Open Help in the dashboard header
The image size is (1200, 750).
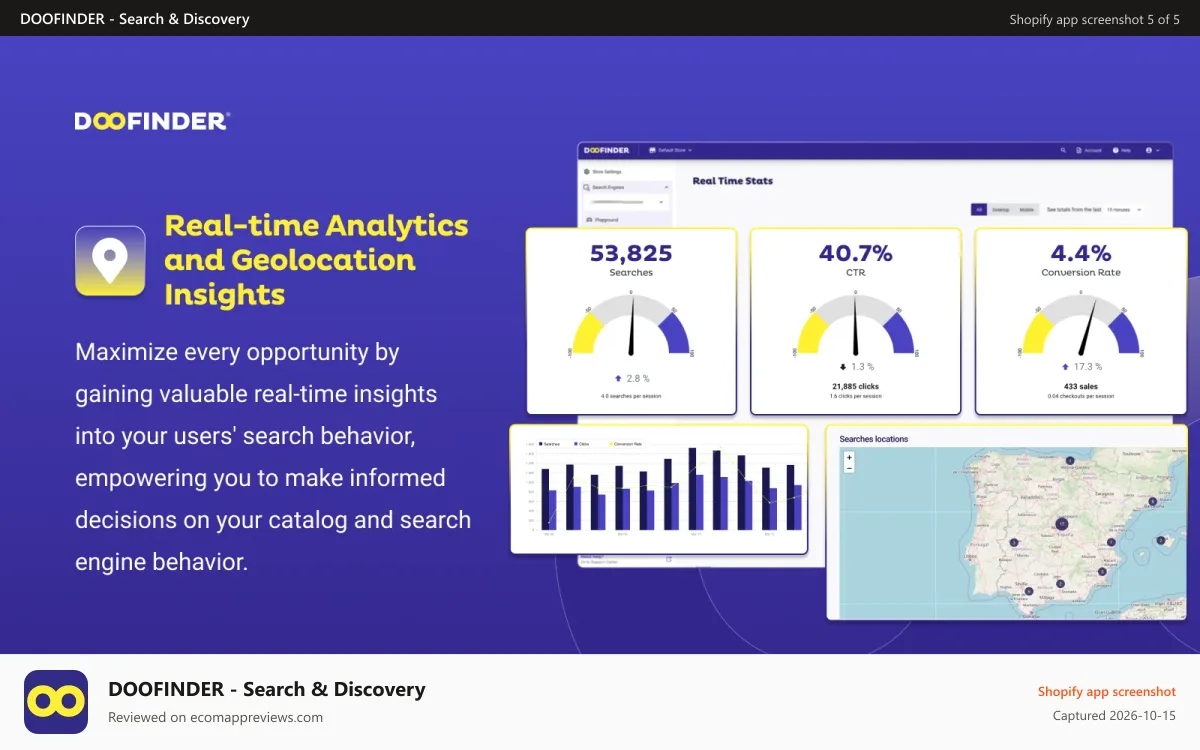(x=1121, y=150)
